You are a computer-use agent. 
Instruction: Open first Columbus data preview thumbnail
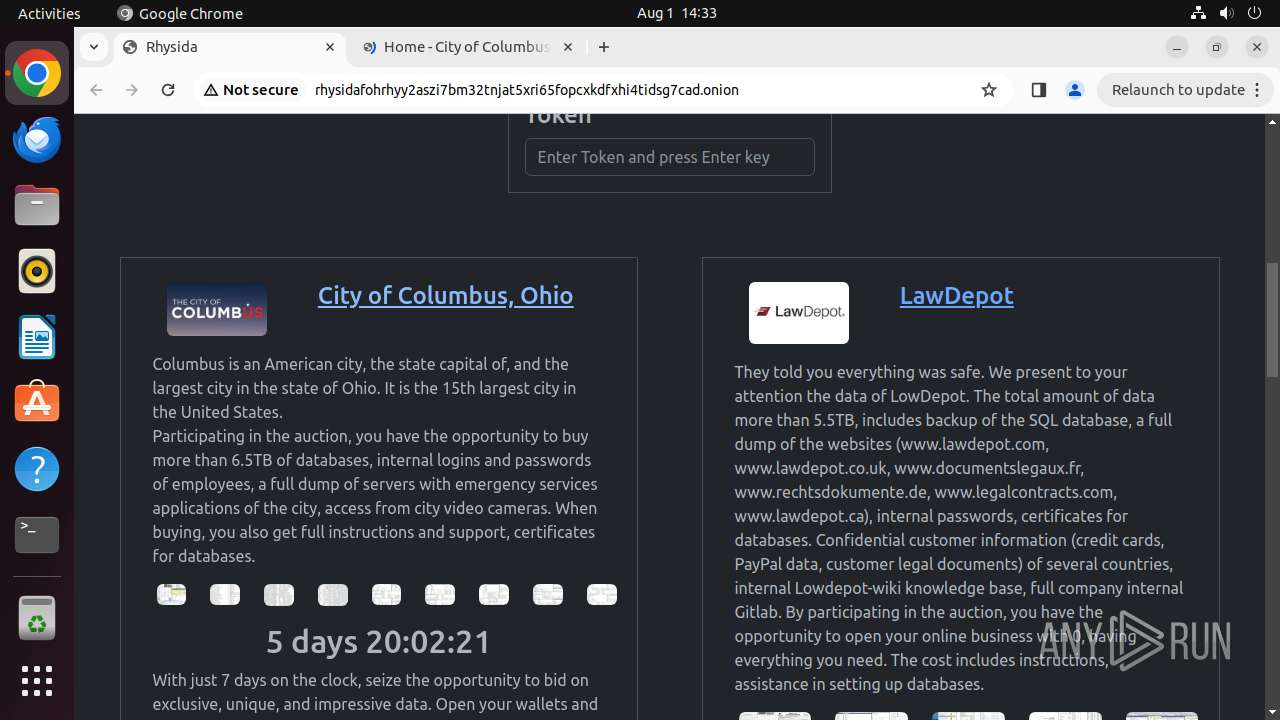(x=171, y=595)
